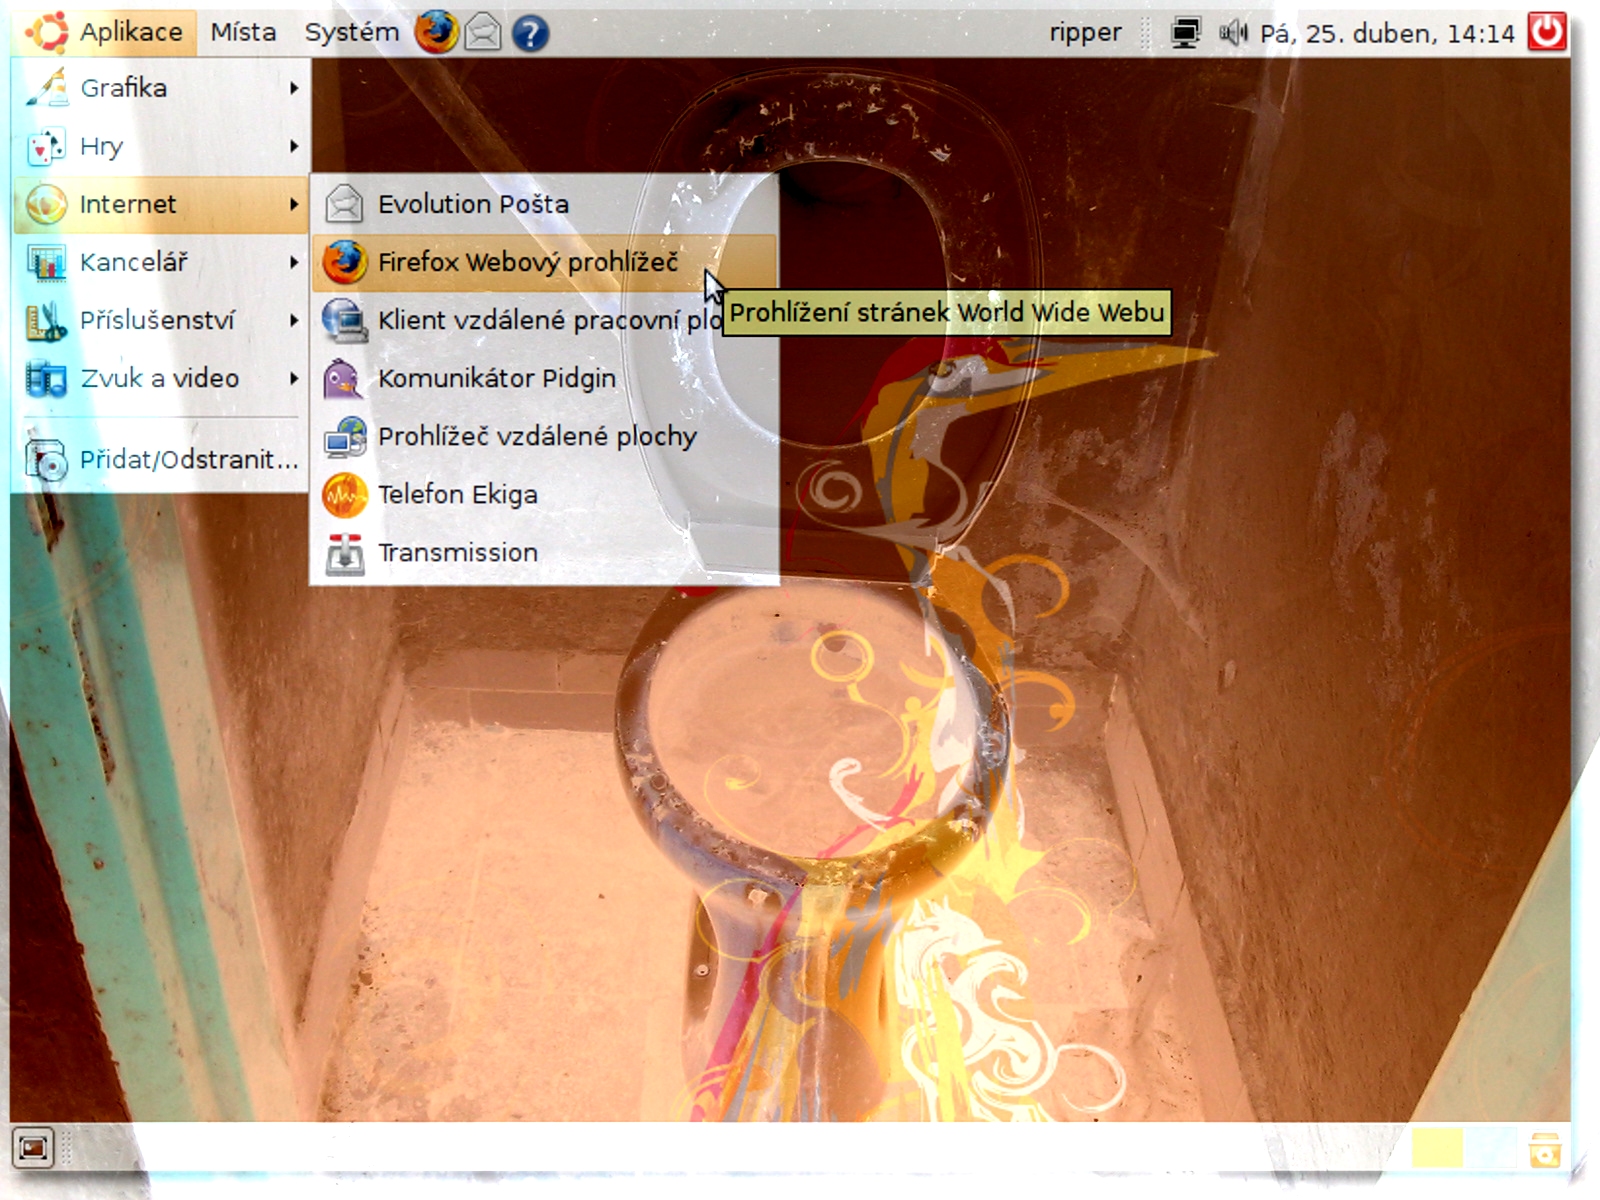
Task: Click the network monitor icon
Action: point(1185,33)
